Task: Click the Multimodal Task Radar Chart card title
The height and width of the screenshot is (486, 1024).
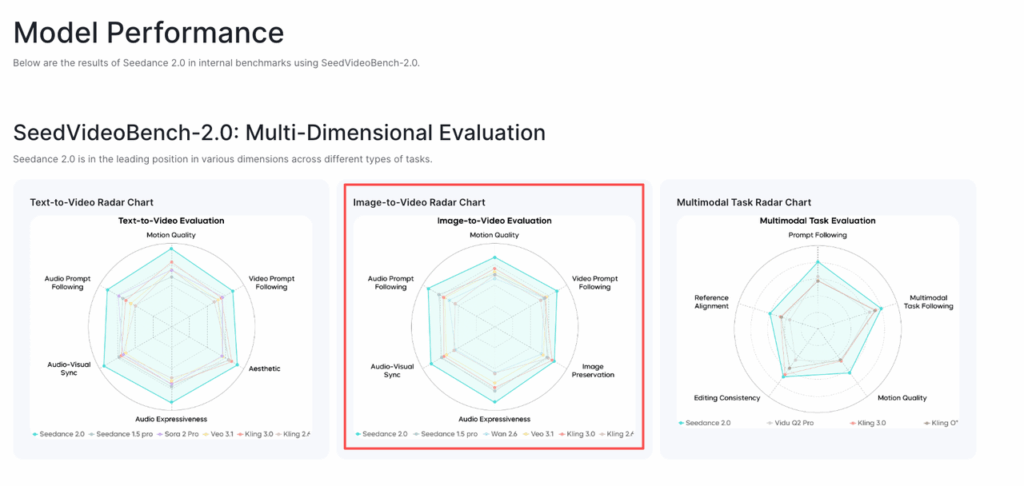Action: coord(744,202)
